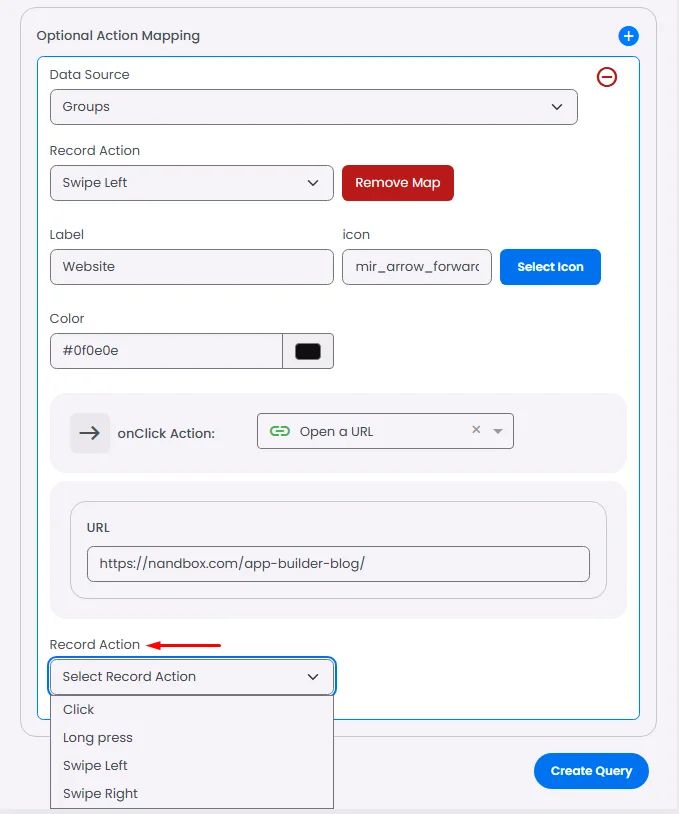Expand the onClick Action dropdown arrow
Image resolution: width=679 pixels, height=814 pixels.
pos(498,431)
